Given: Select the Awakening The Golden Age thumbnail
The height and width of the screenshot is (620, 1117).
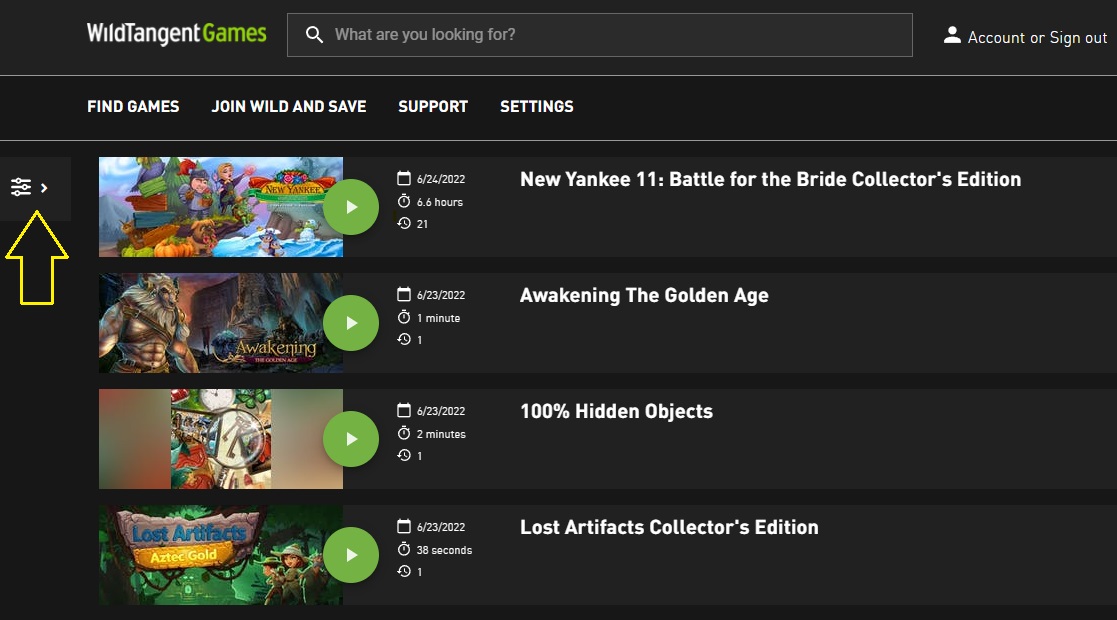Looking at the screenshot, I should pyautogui.click(x=221, y=323).
